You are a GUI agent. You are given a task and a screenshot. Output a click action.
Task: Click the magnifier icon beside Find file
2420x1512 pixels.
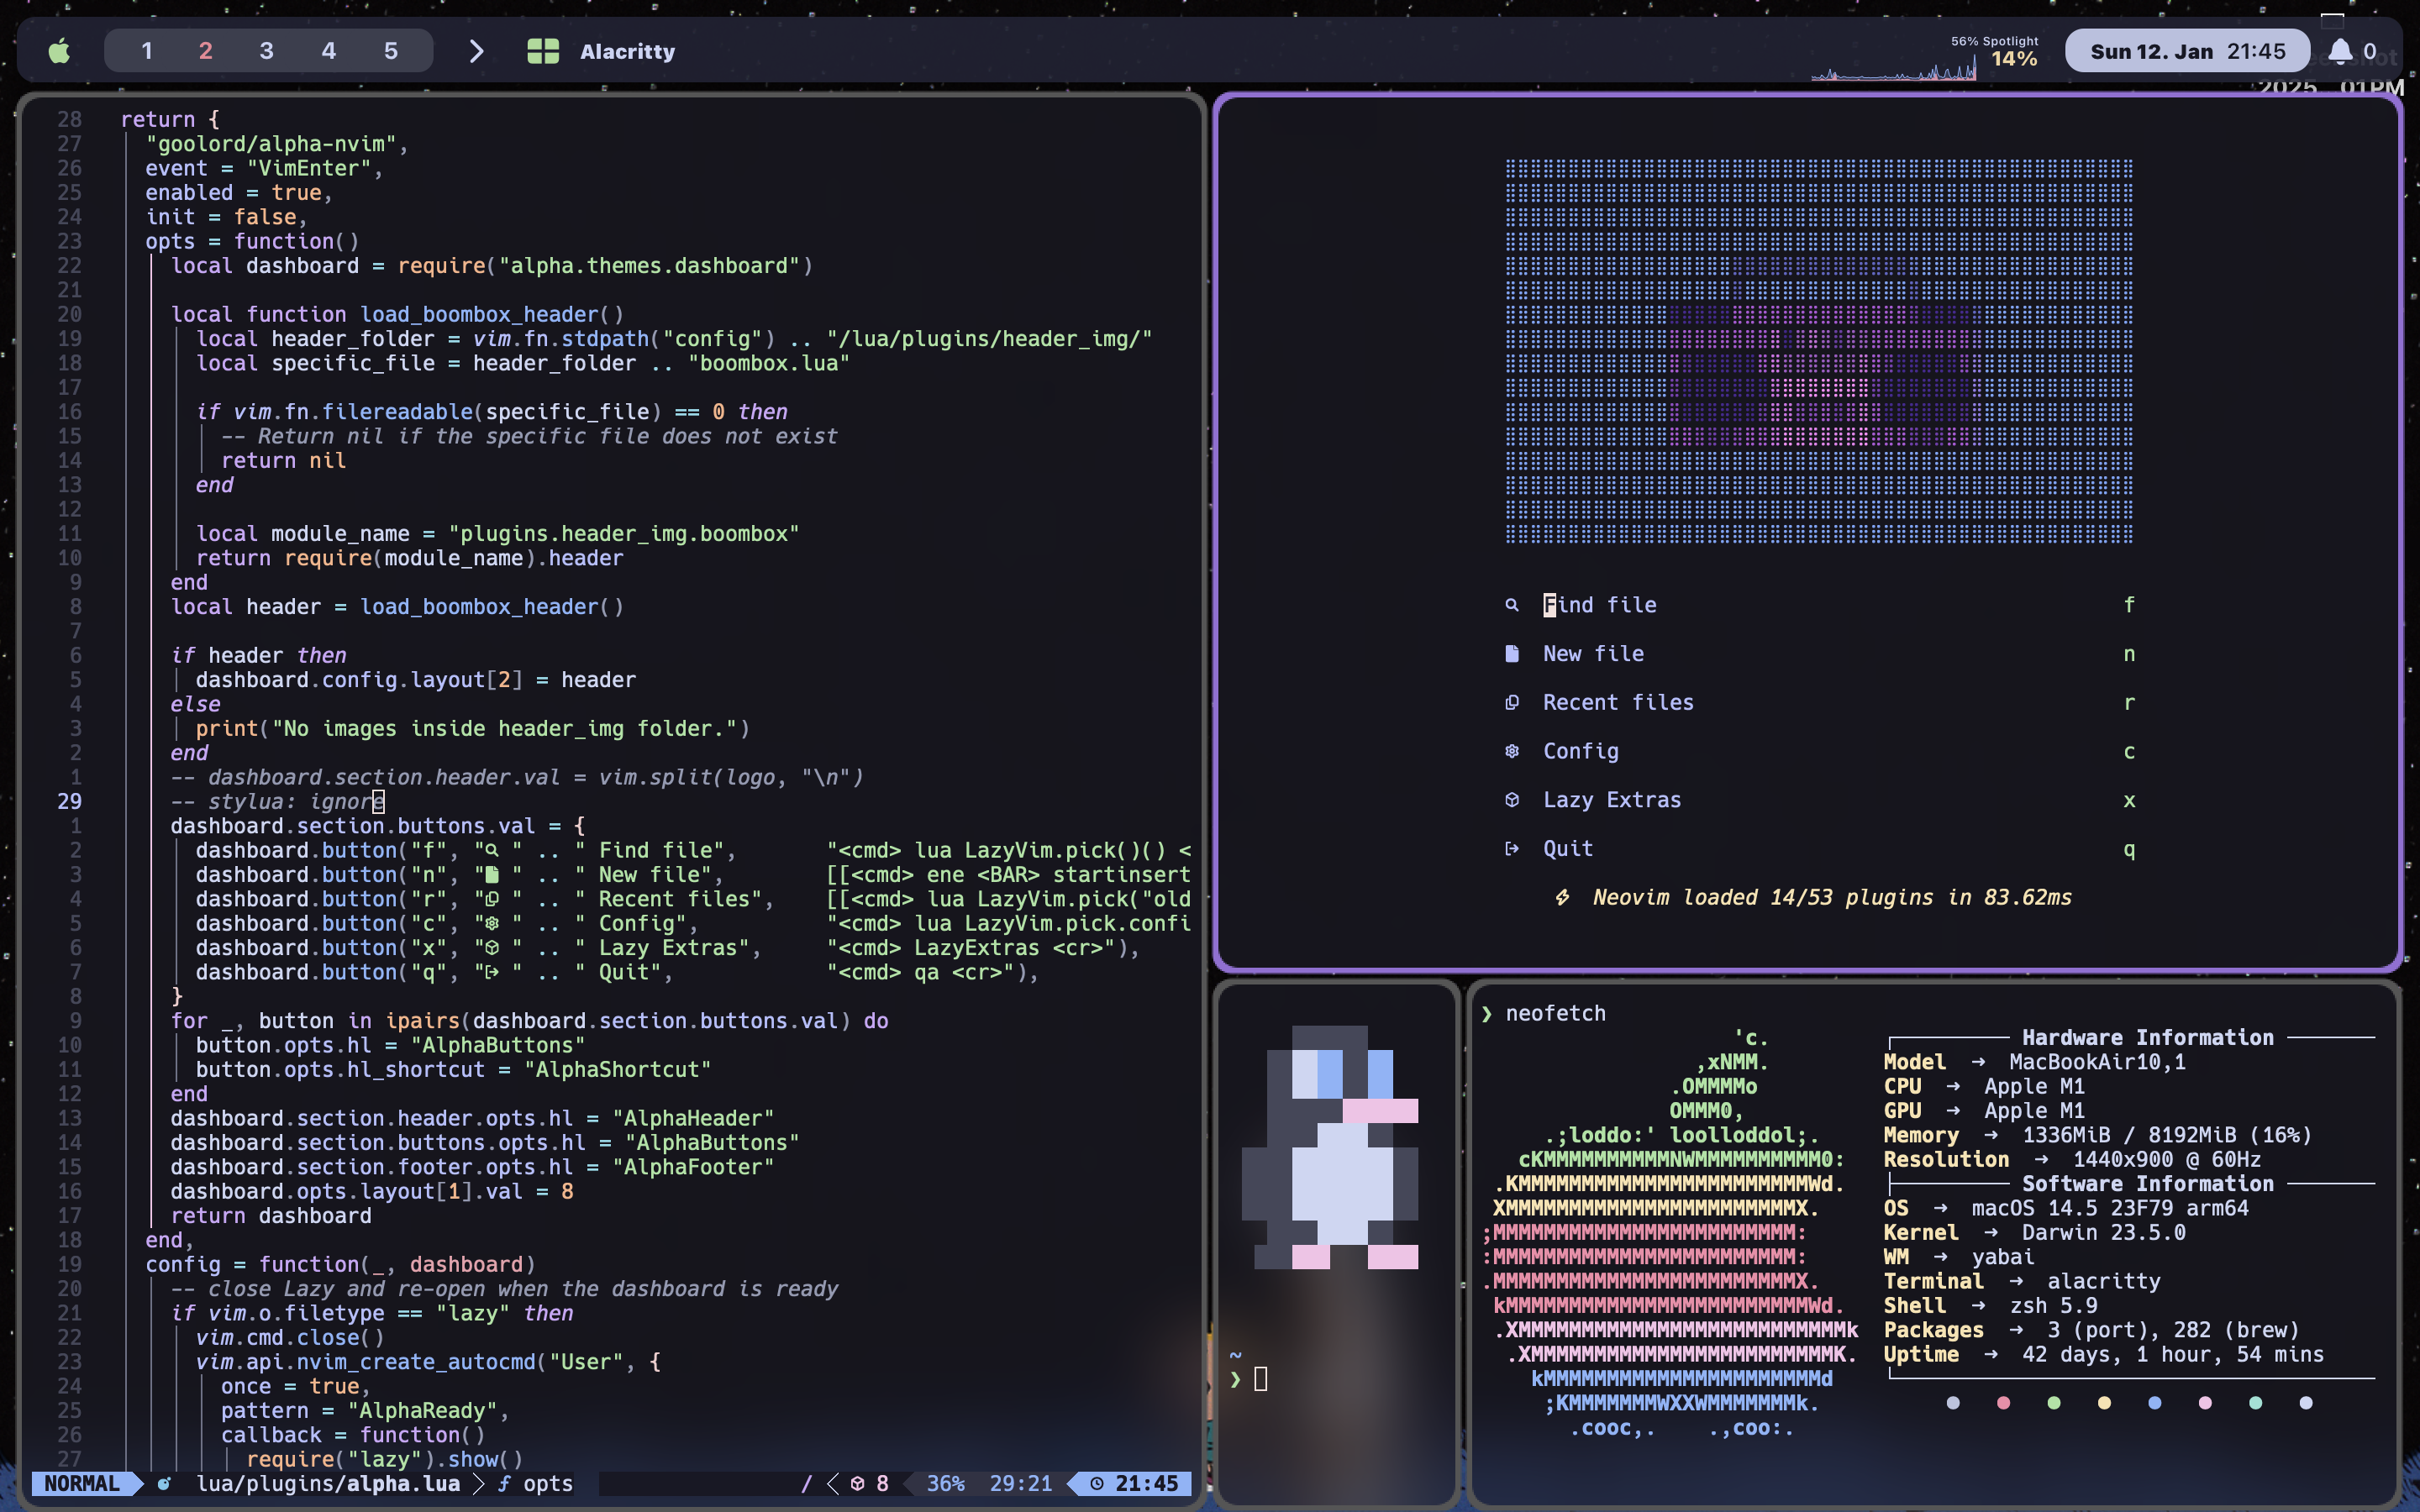(x=1512, y=605)
